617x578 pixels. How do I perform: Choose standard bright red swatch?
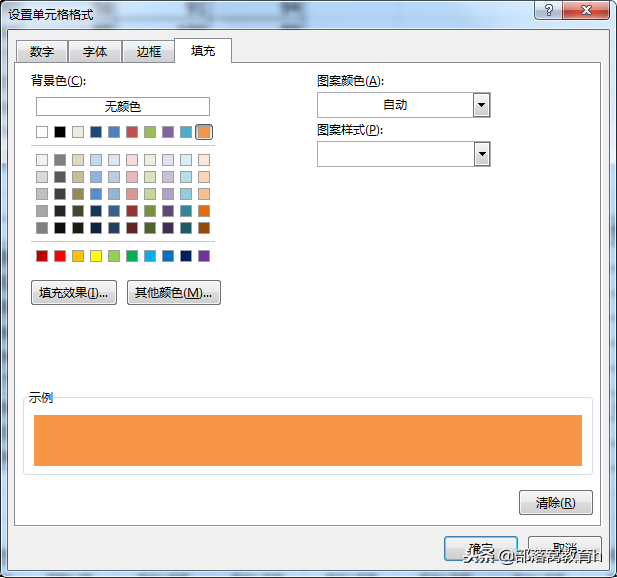60,256
